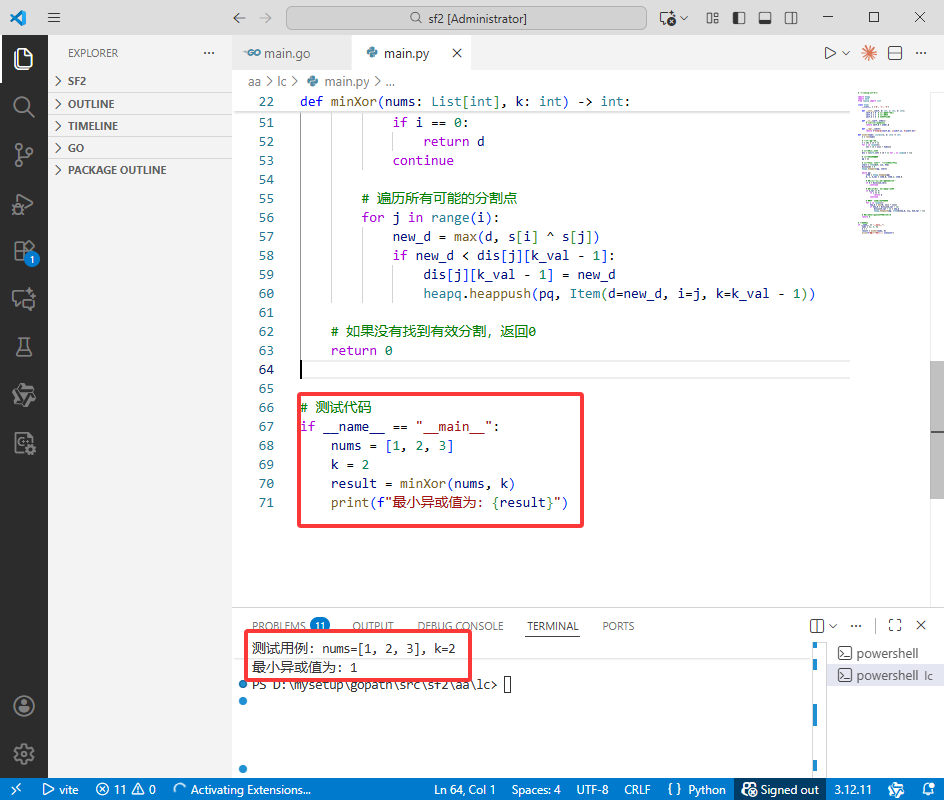Switch to the OUTPUT panel tab
Image resolution: width=944 pixels, height=800 pixels.
373,626
